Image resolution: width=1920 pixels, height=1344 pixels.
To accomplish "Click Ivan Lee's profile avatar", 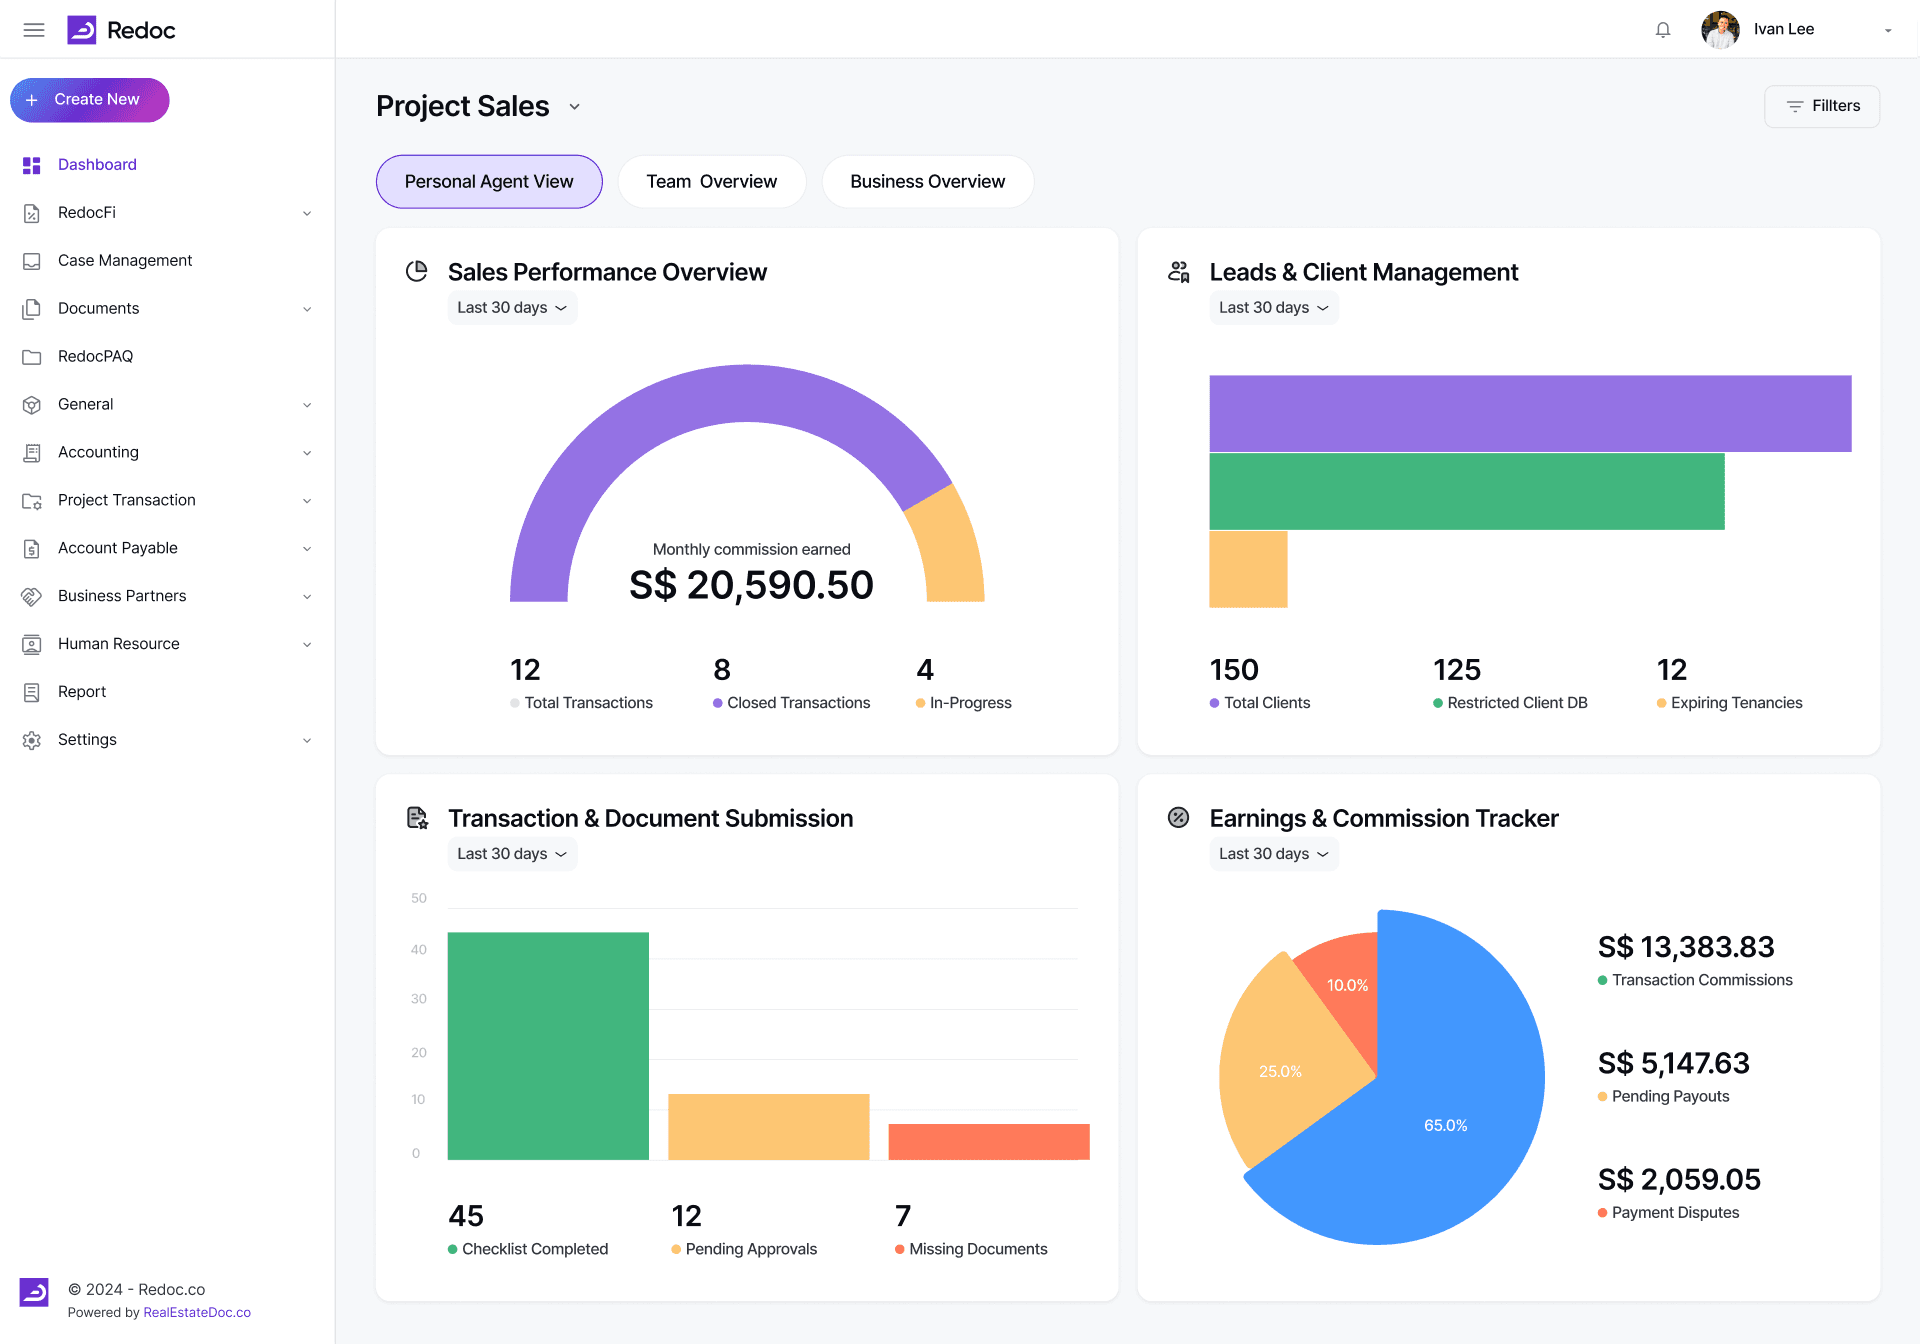I will (x=1720, y=30).
